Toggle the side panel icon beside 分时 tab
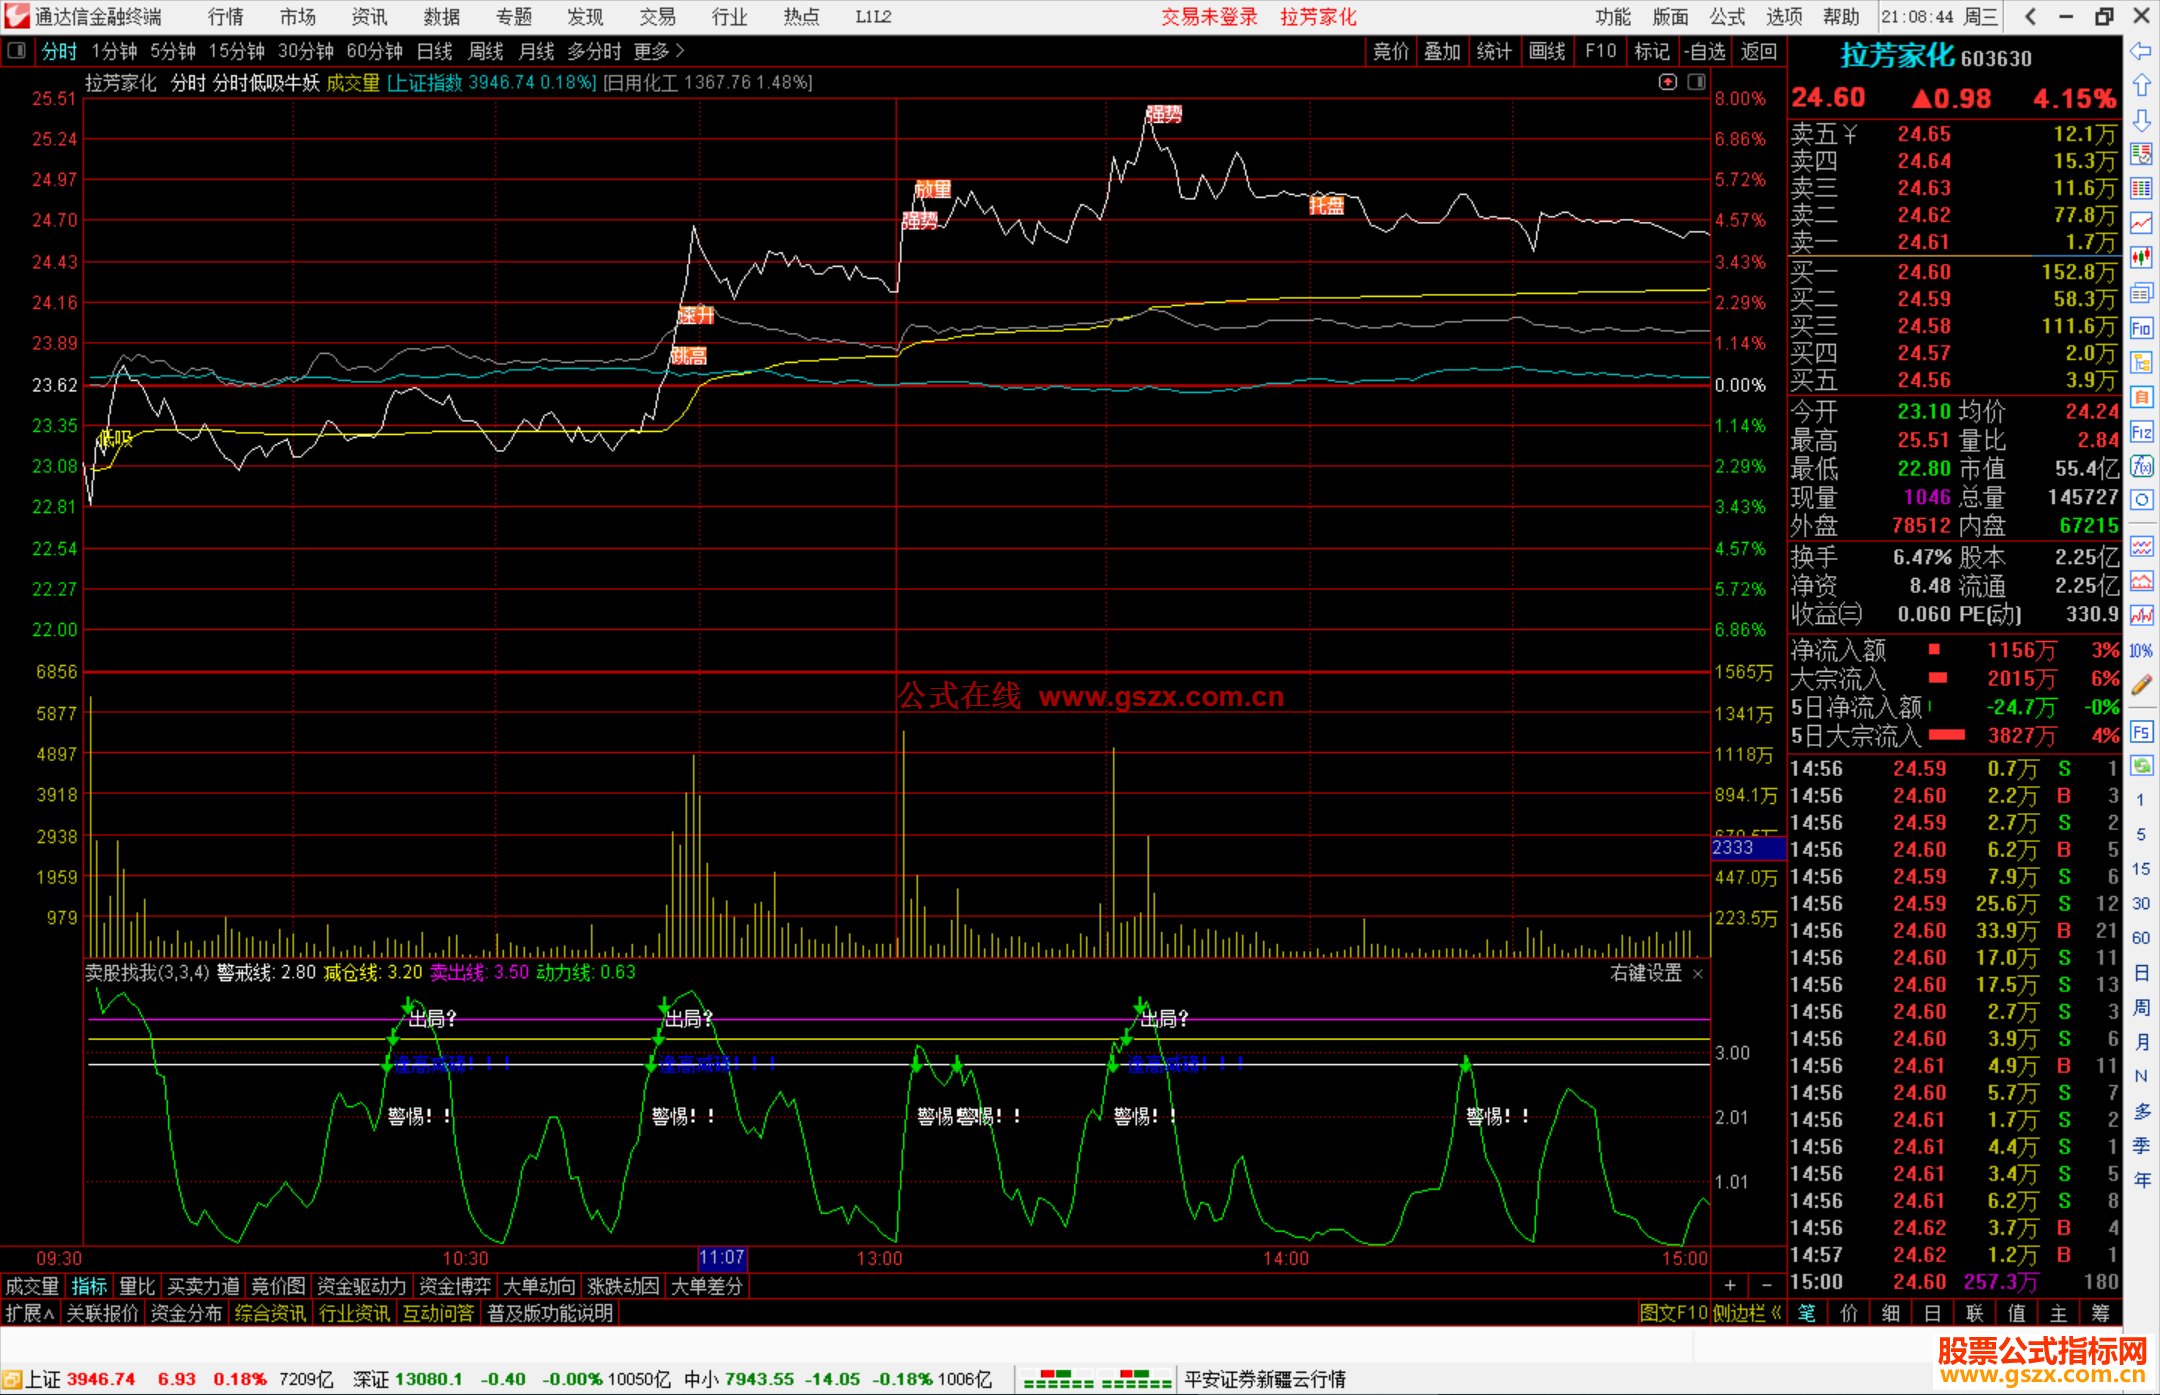The width and height of the screenshot is (2160, 1395). pyautogui.click(x=16, y=50)
